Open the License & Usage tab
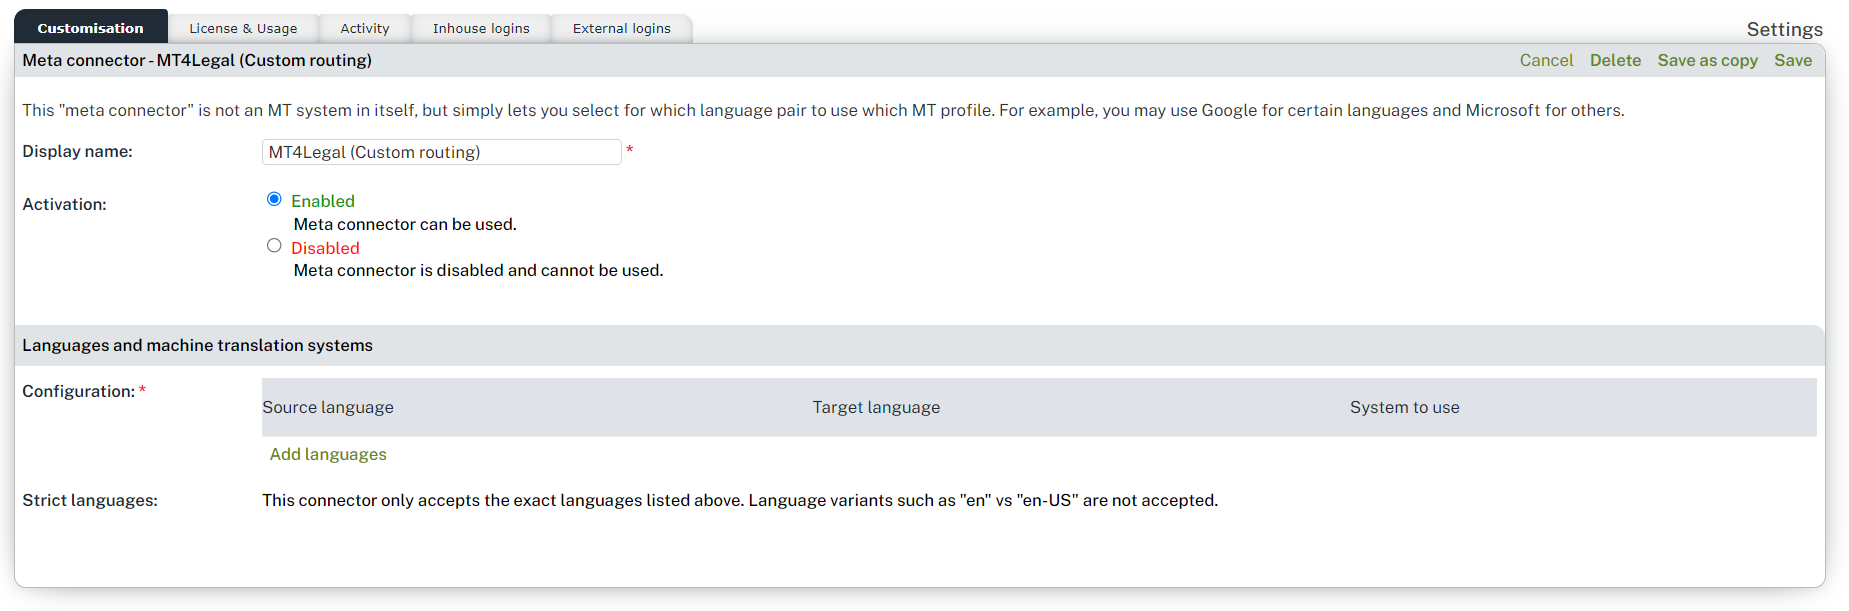Image resolution: width=1849 pixels, height=611 pixels. point(243,28)
